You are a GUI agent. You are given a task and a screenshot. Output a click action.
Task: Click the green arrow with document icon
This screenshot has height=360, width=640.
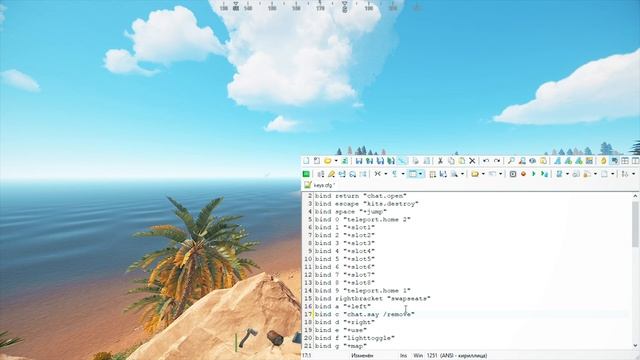click(544, 174)
